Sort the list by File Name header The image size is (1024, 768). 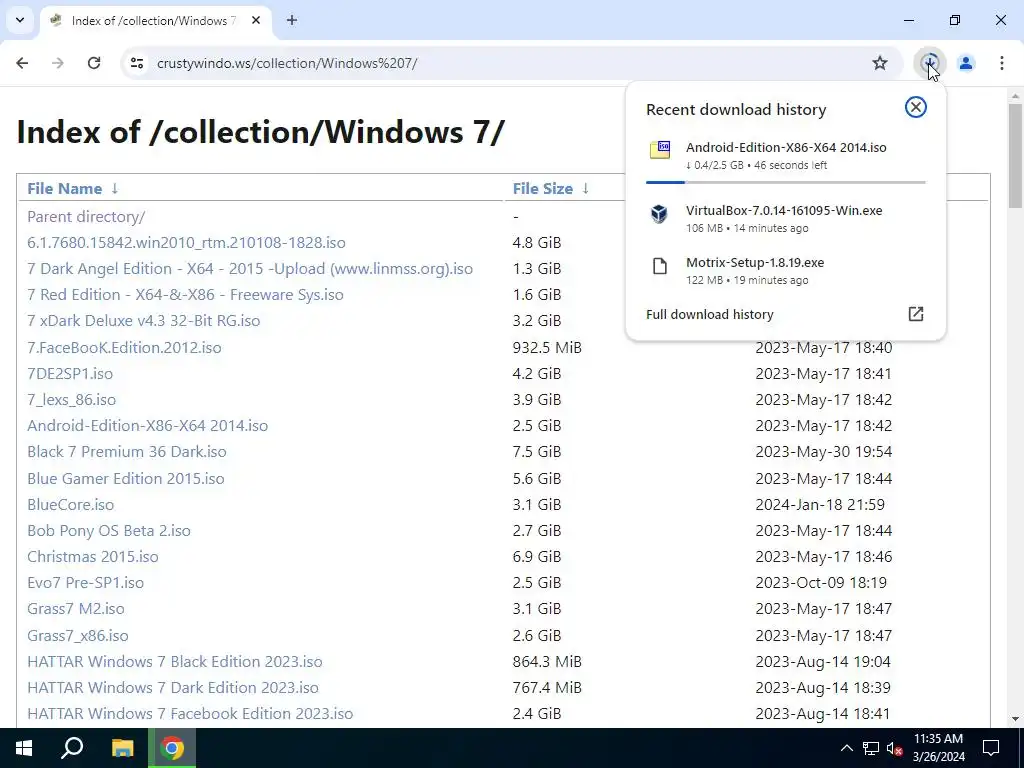click(65, 189)
